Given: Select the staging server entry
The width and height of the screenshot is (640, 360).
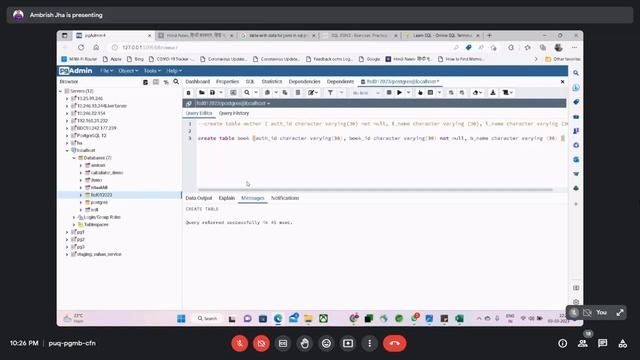Looking at the screenshot, I should point(99,254).
